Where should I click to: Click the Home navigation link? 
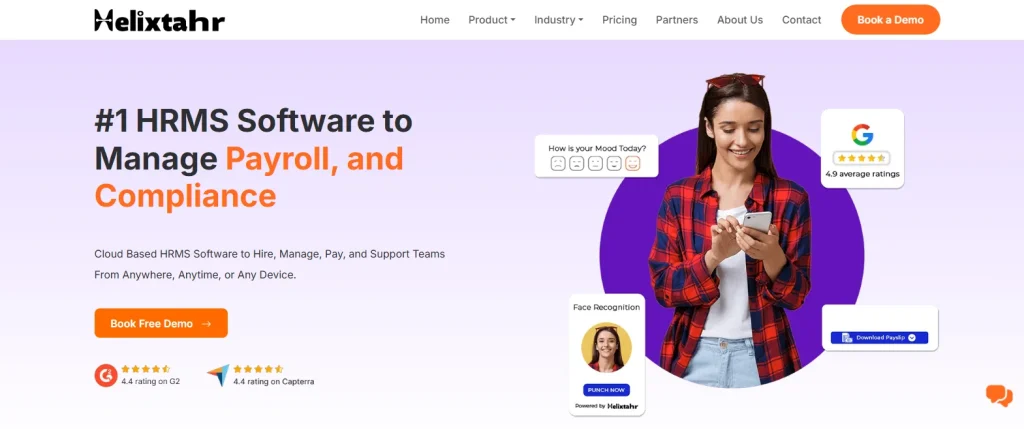[434, 20]
